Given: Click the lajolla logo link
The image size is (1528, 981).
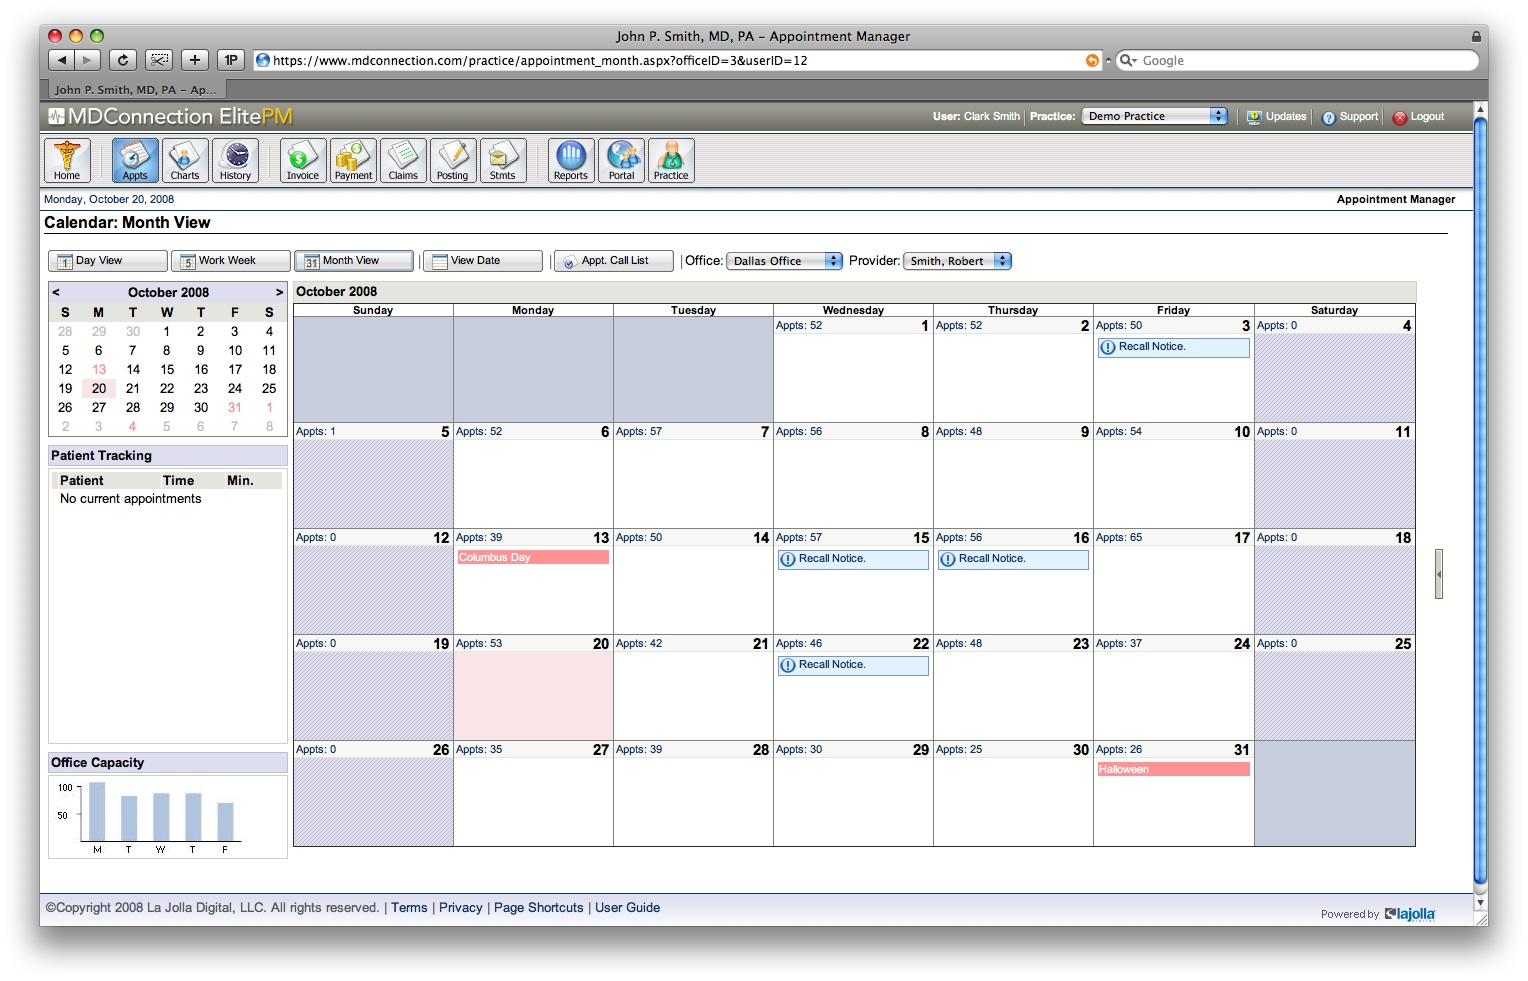Looking at the screenshot, I should [1410, 914].
